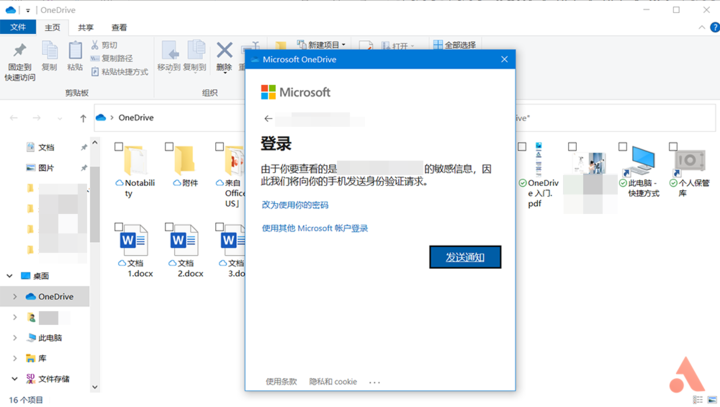Image resolution: width=720 pixels, height=407 pixels.
Task: Check the box for 文档 1.docx
Action: [118, 227]
